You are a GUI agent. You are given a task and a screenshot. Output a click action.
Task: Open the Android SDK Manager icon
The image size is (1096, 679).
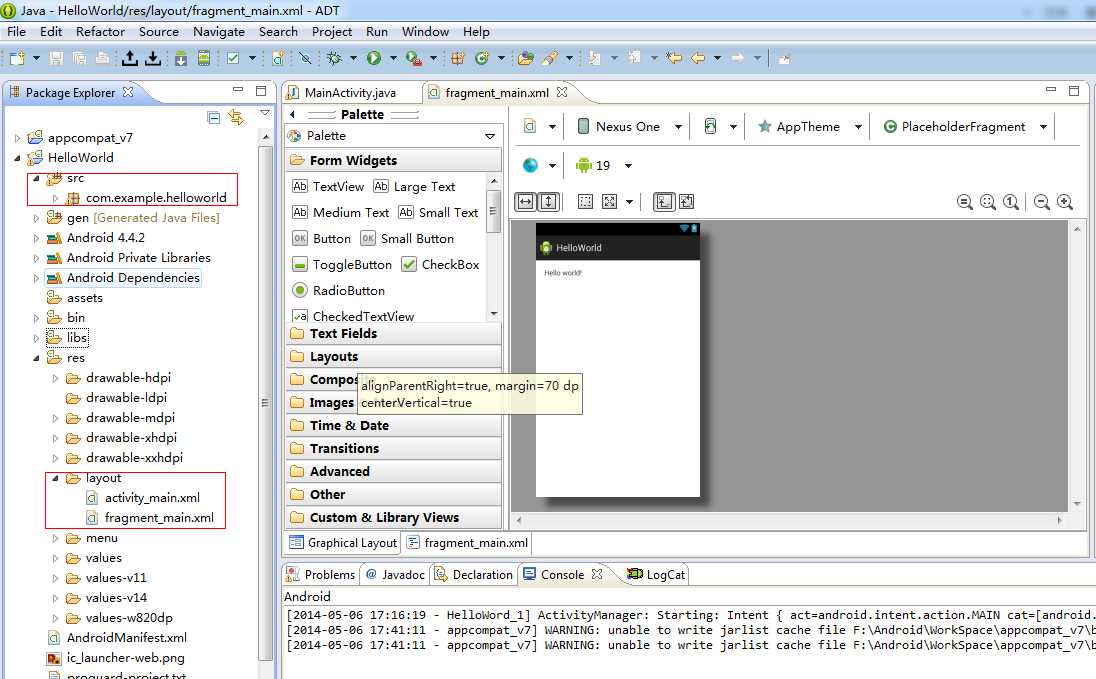[x=181, y=59]
